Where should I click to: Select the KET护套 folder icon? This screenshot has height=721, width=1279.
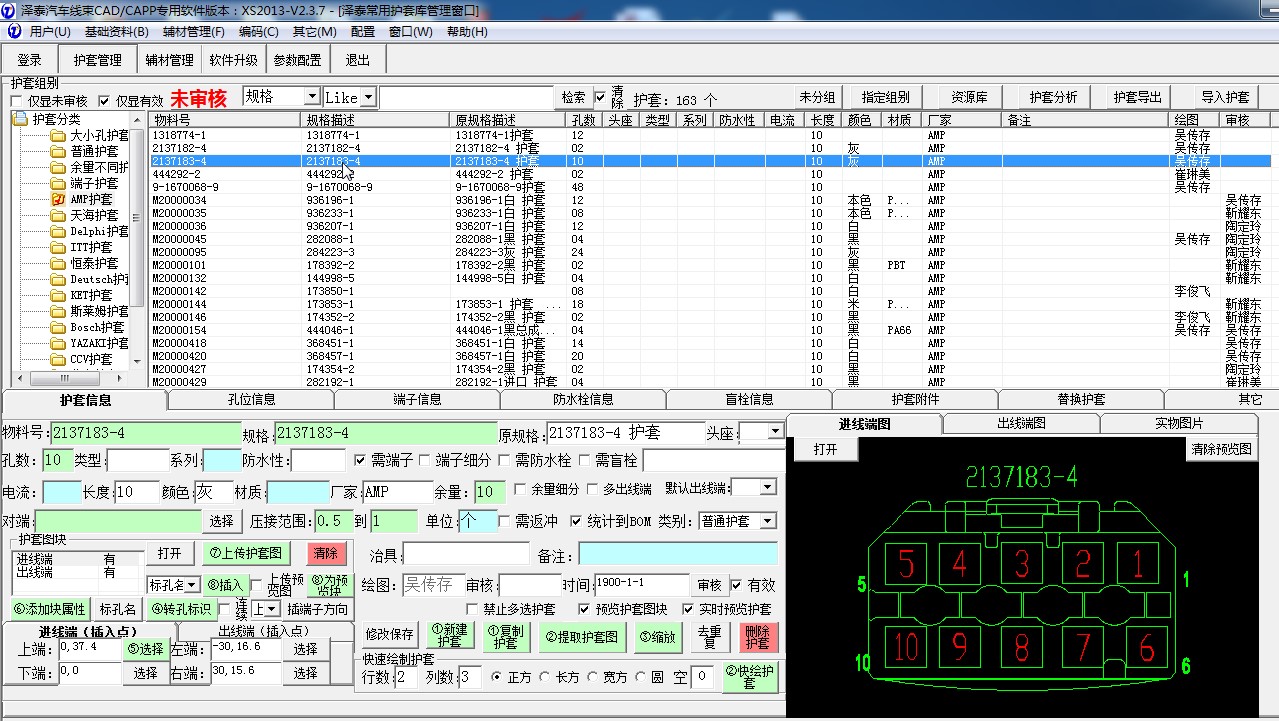point(58,295)
